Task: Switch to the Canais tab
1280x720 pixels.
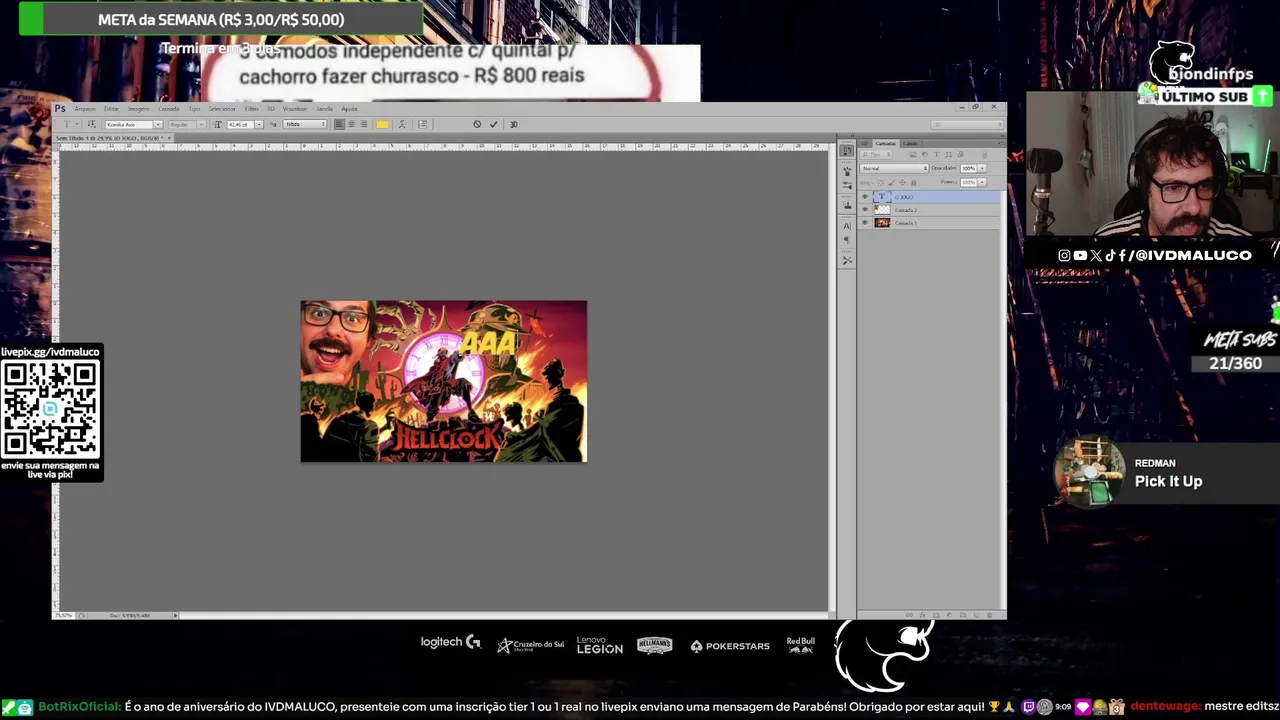Action: click(x=910, y=144)
